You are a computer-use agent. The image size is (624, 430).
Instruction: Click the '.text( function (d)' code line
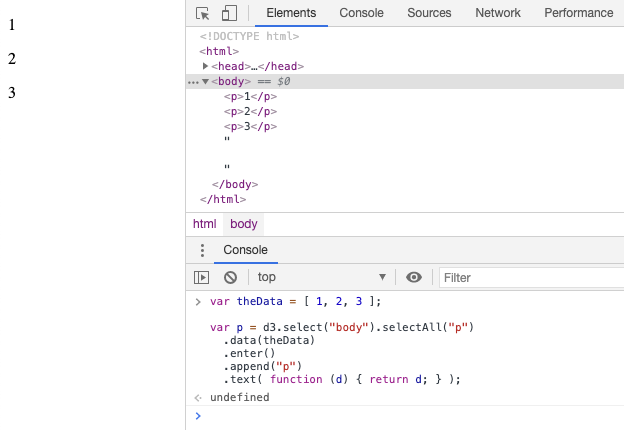click(342, 379)
